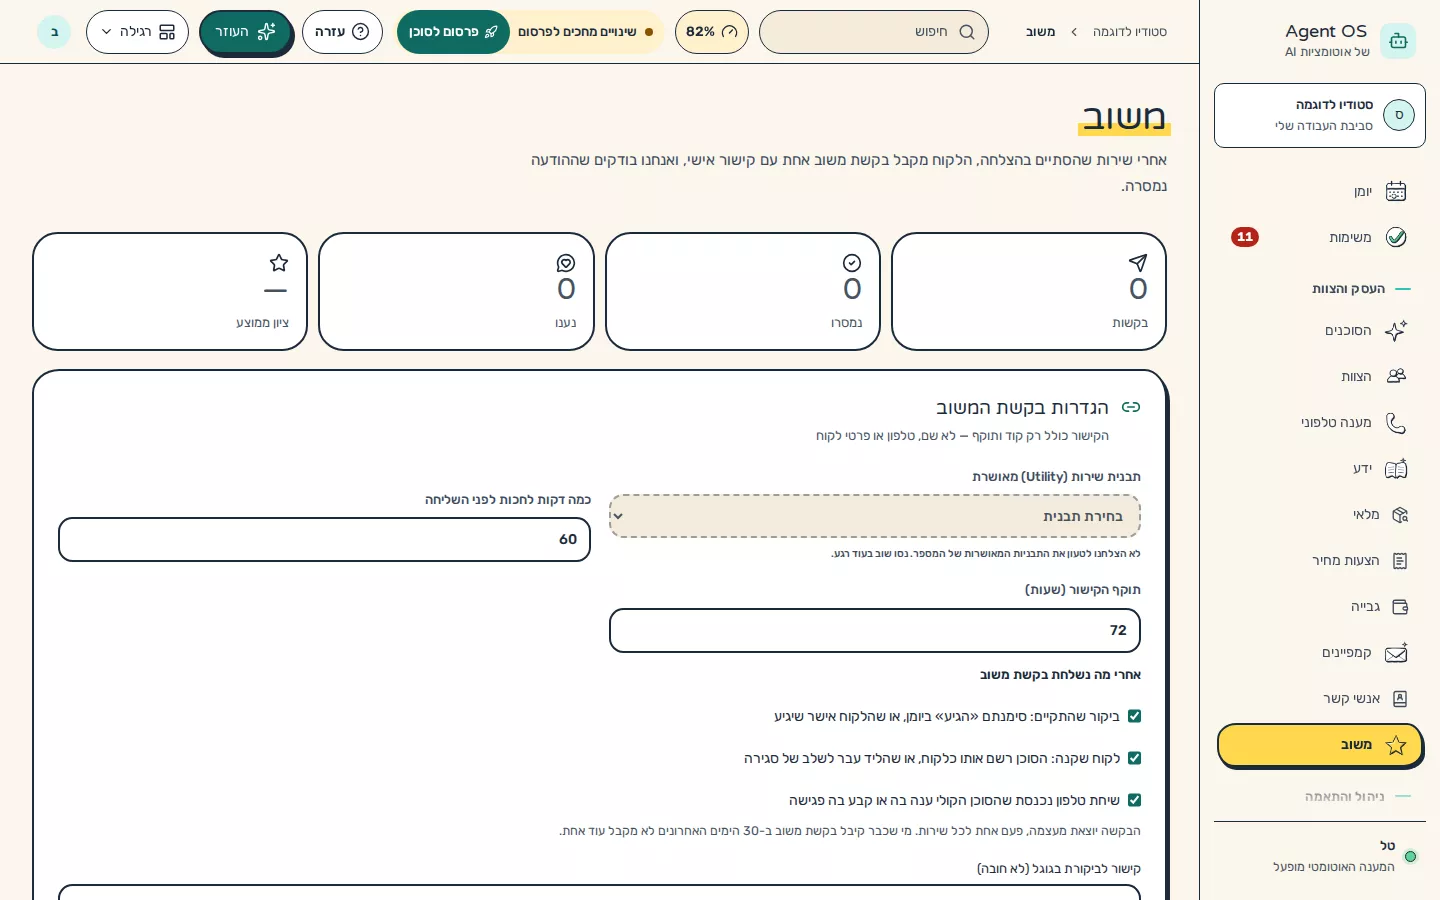This screenshot has width=1440, height=900.
Task: Collapse the העסק והצוות sidebar section
Action: coord(1360,289)
